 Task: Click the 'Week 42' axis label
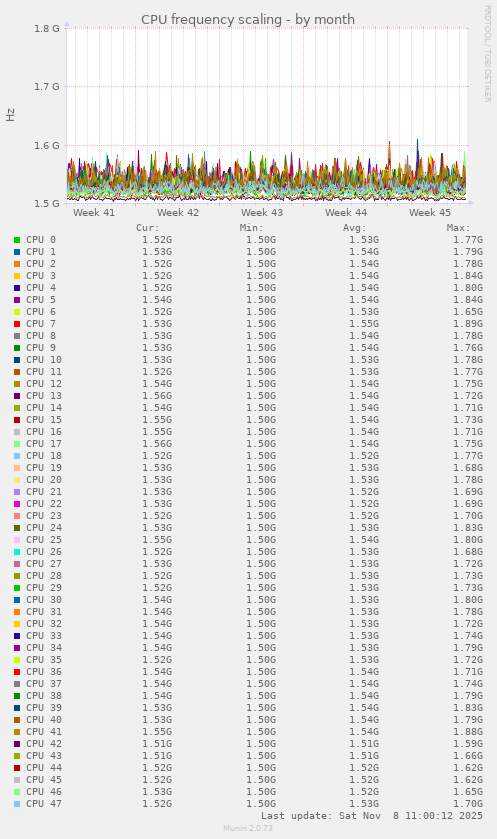(178, 212)
